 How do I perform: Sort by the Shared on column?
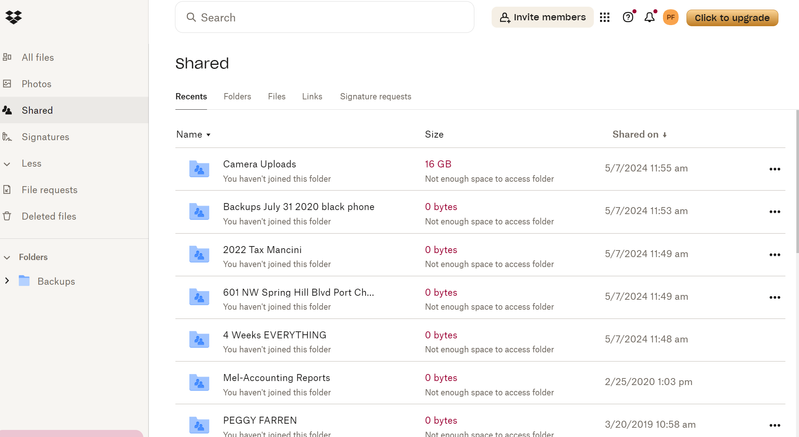point(640,134)
